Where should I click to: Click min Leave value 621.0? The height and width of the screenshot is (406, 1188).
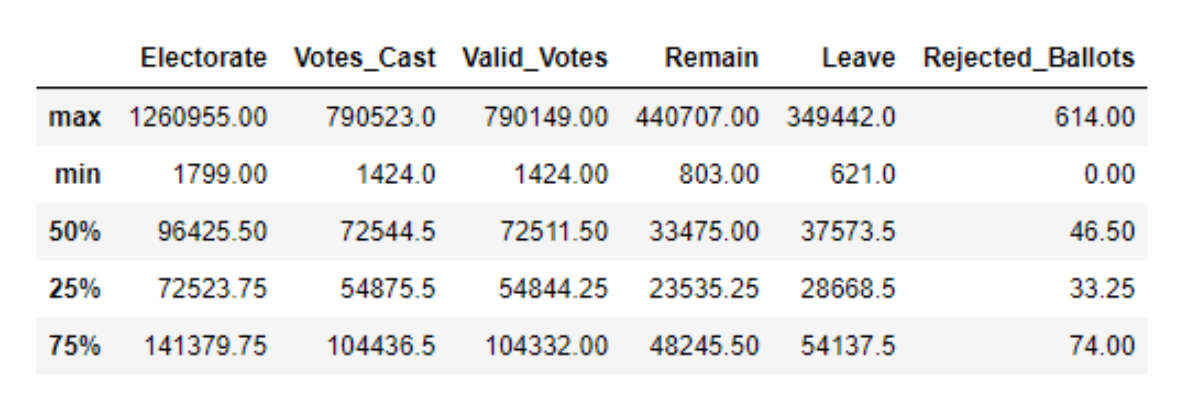coord(864,175)
